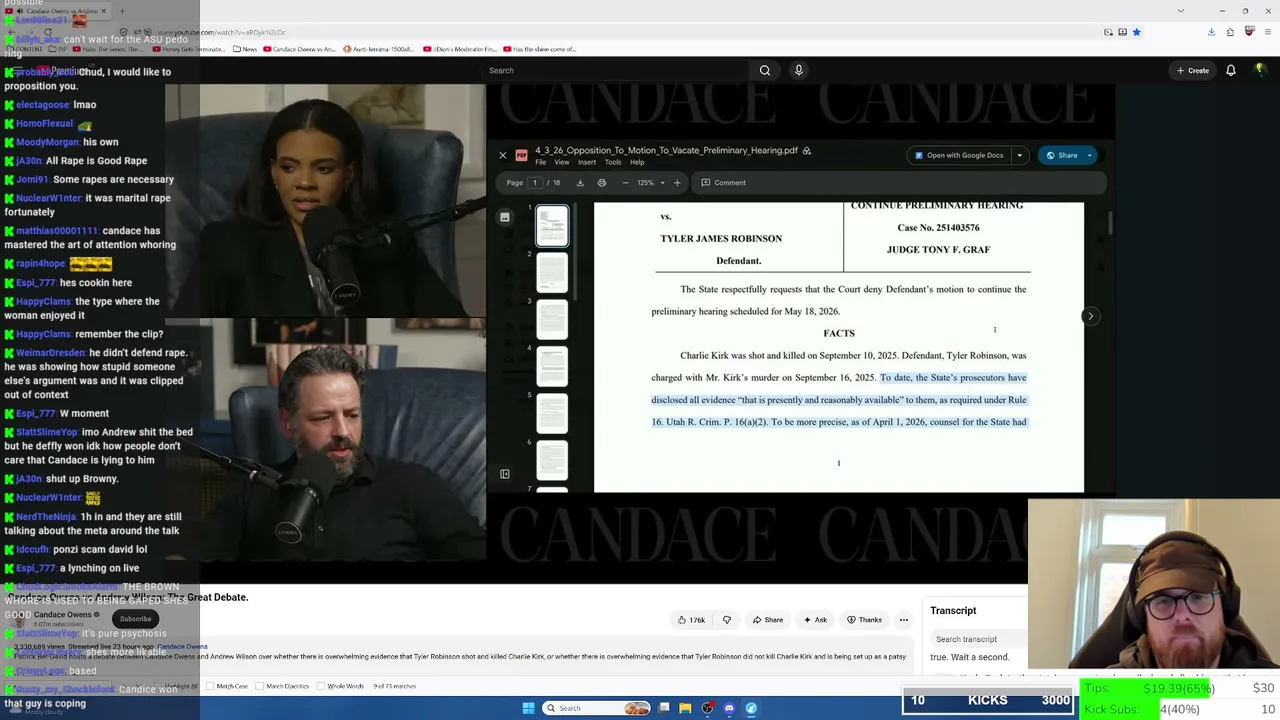
Task: Open the PDF Tools menu
Action: tap(613, 162)
